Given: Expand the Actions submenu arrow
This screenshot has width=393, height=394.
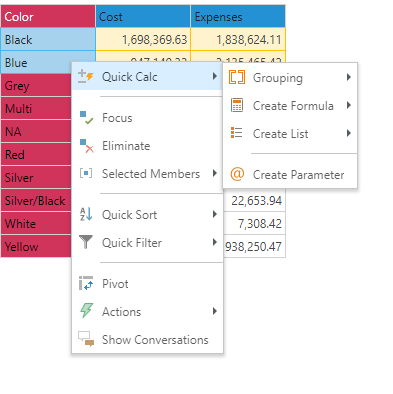Looking at the screenshot, I should click(x=215, y=311).
